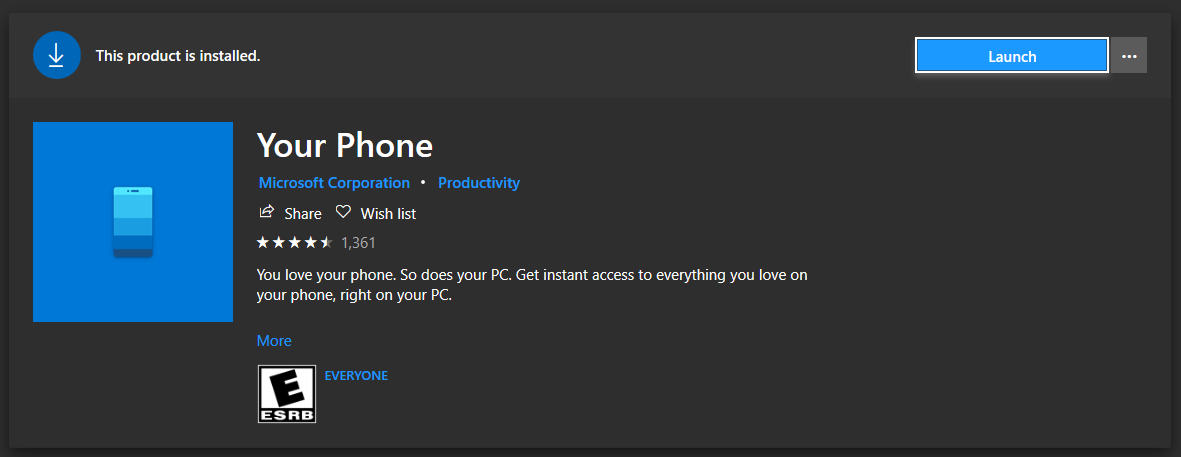Click the ESRB Everyone rating badge
Screen dimensions: 1181x457
(287, 395)
